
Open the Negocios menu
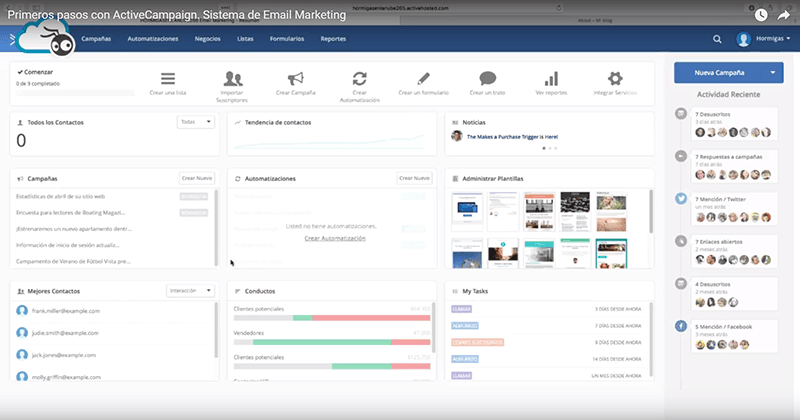(208, 39)
